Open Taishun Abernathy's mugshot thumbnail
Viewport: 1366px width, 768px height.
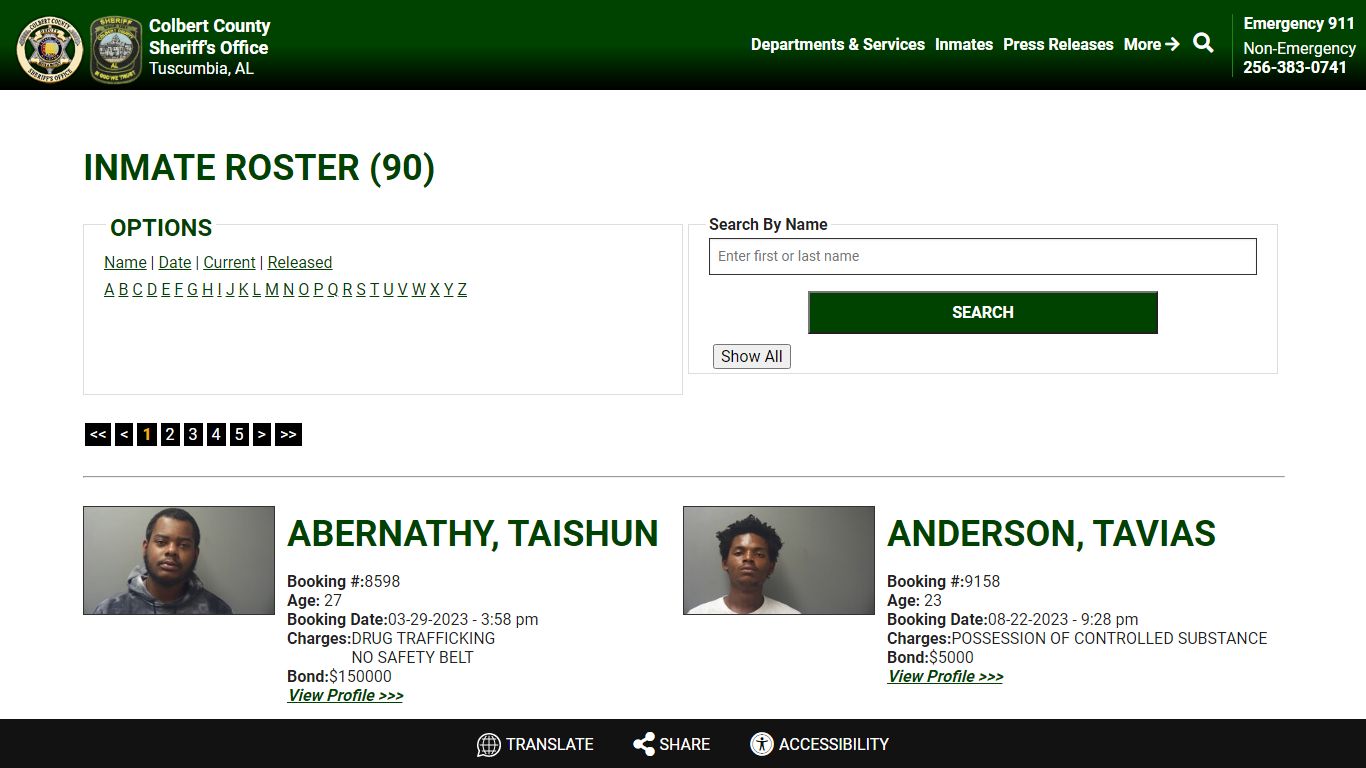pos(179,560)
